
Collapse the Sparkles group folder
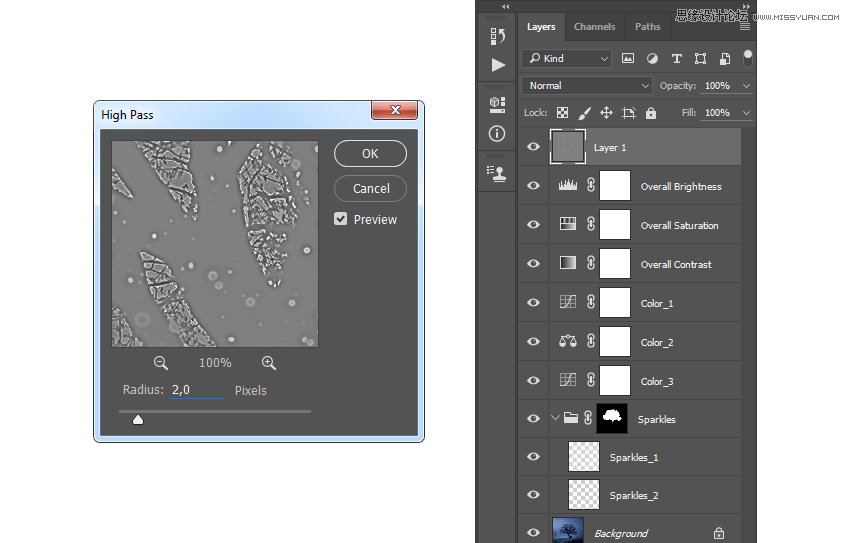555,419
